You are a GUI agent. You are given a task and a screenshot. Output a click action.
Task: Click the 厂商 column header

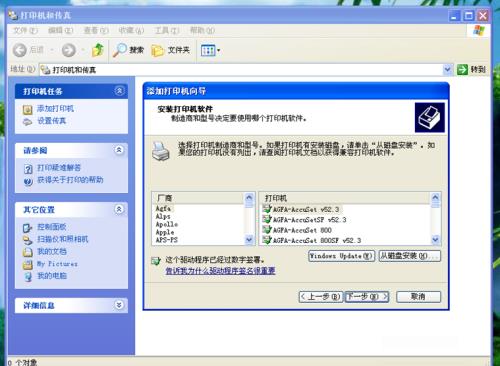198,198
